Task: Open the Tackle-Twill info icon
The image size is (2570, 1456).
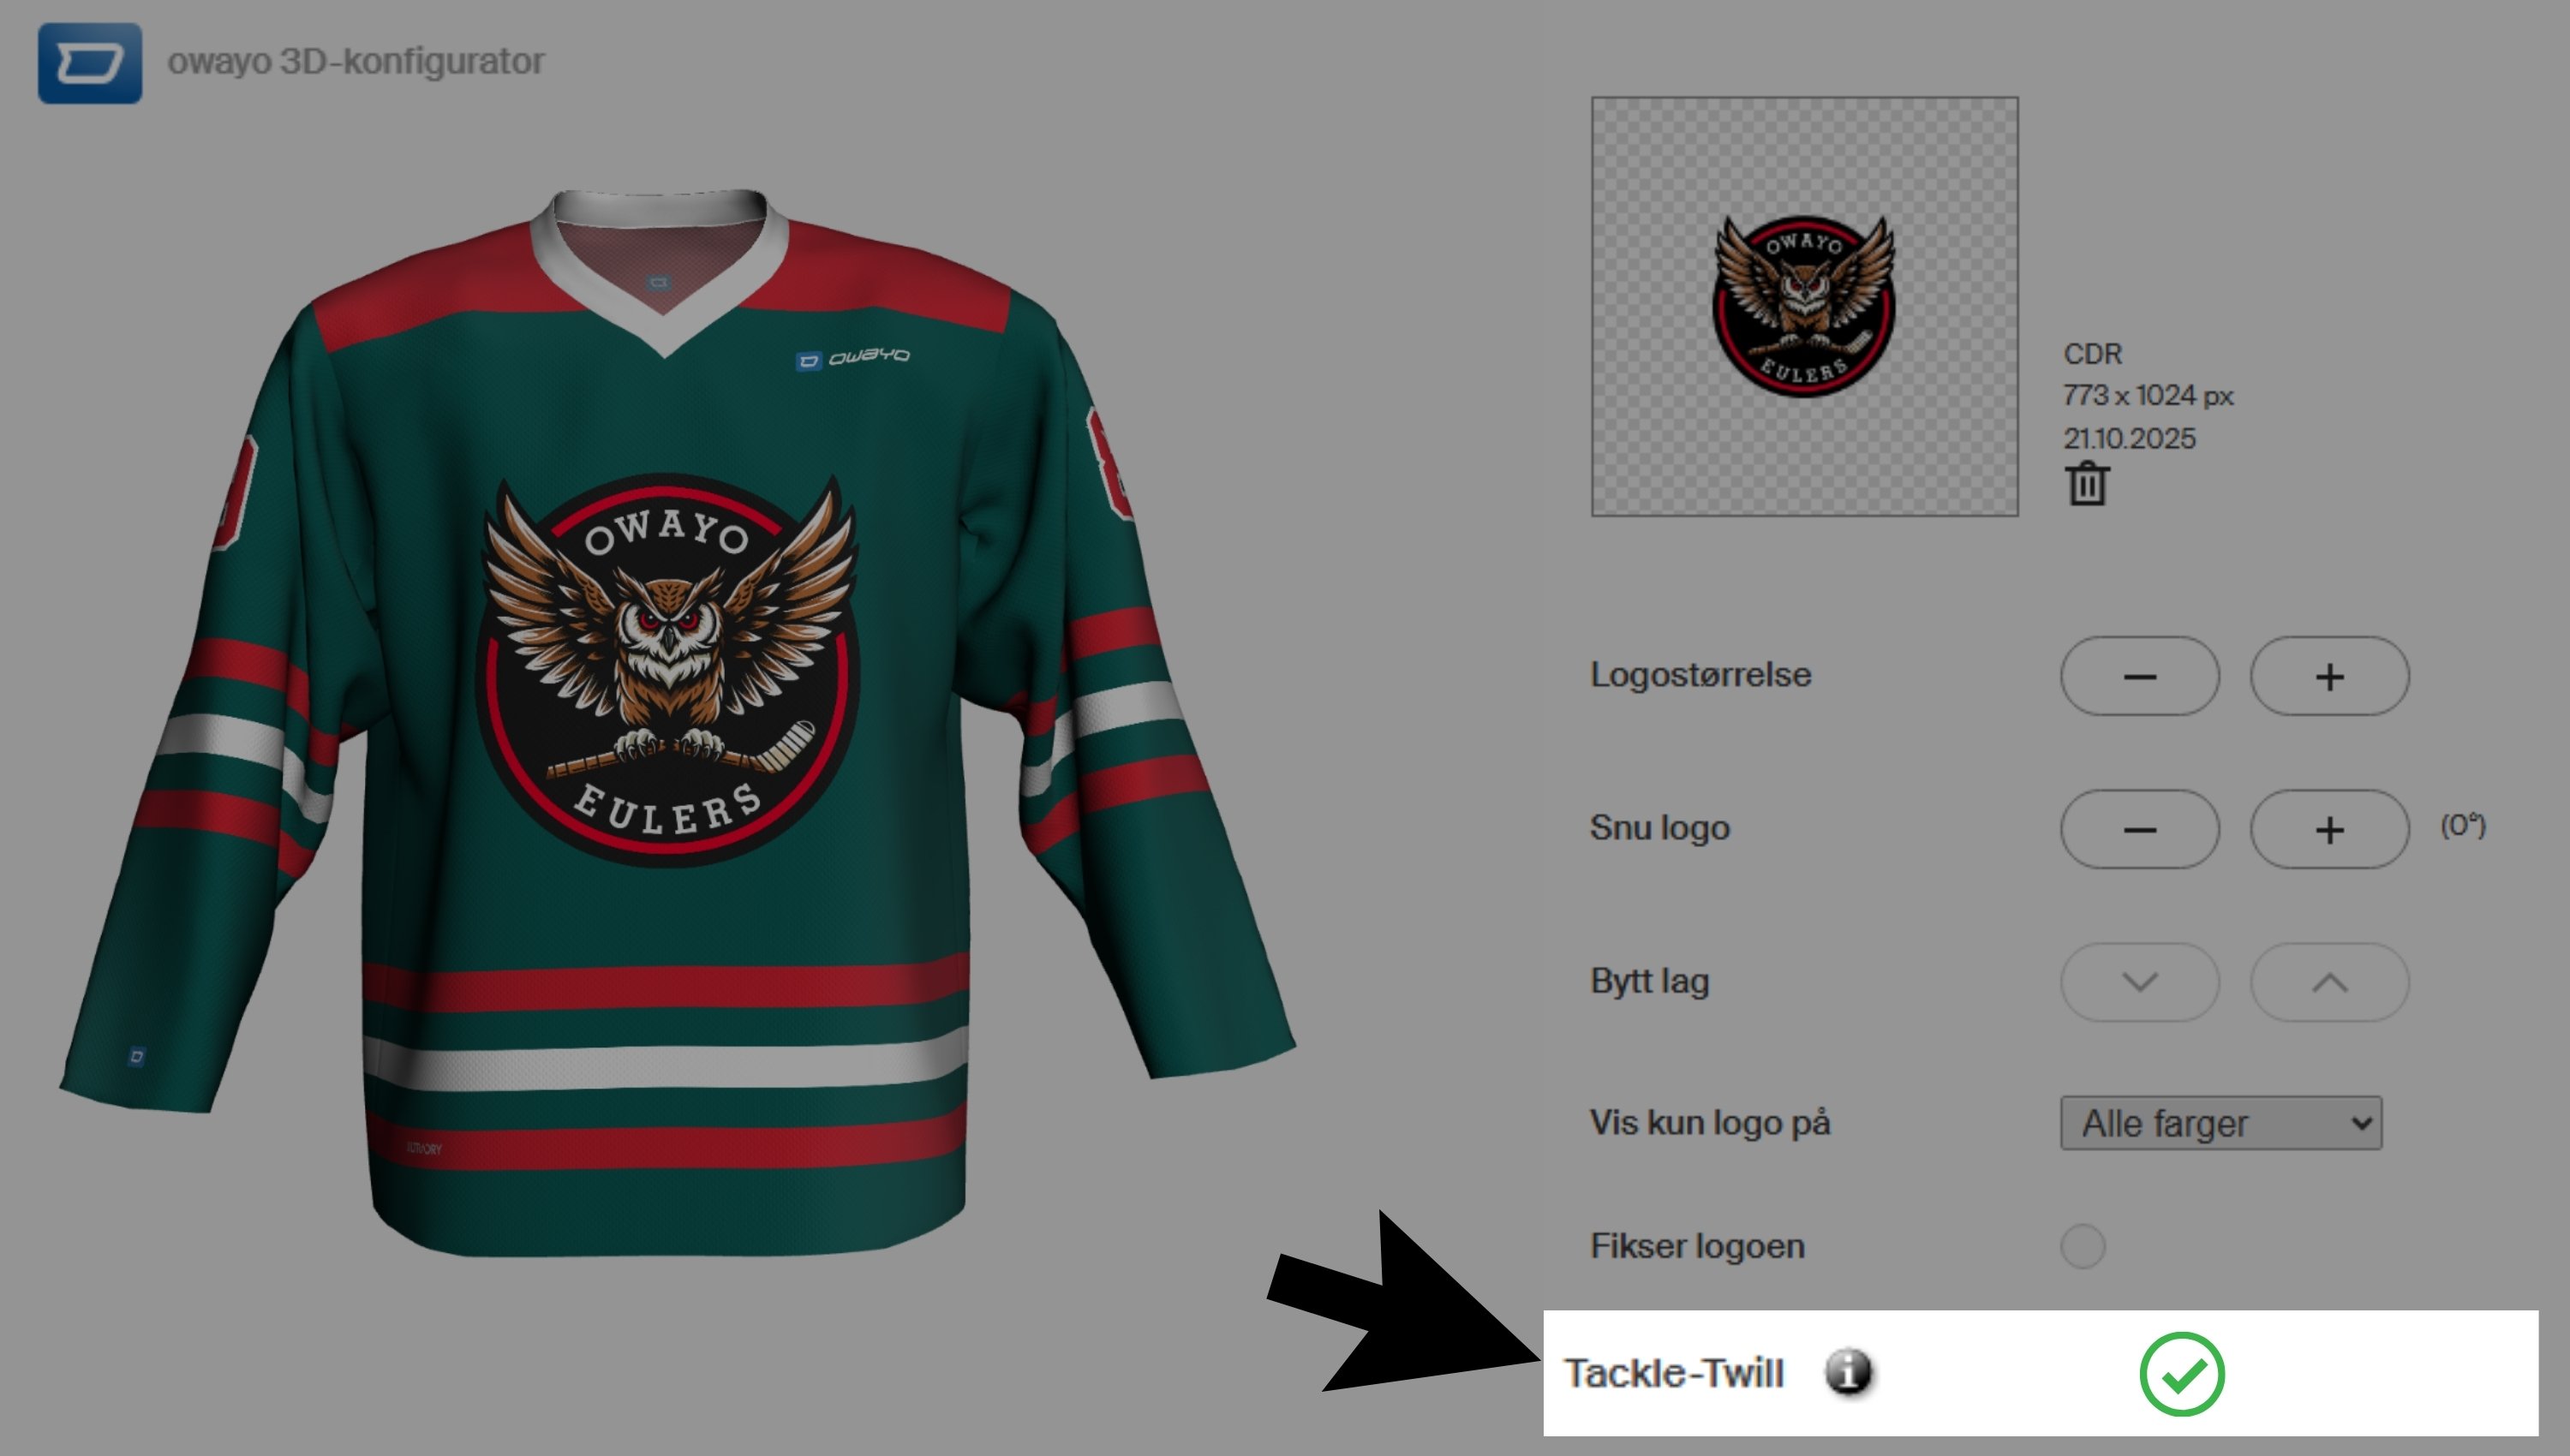Action: coord(1848,1372)
